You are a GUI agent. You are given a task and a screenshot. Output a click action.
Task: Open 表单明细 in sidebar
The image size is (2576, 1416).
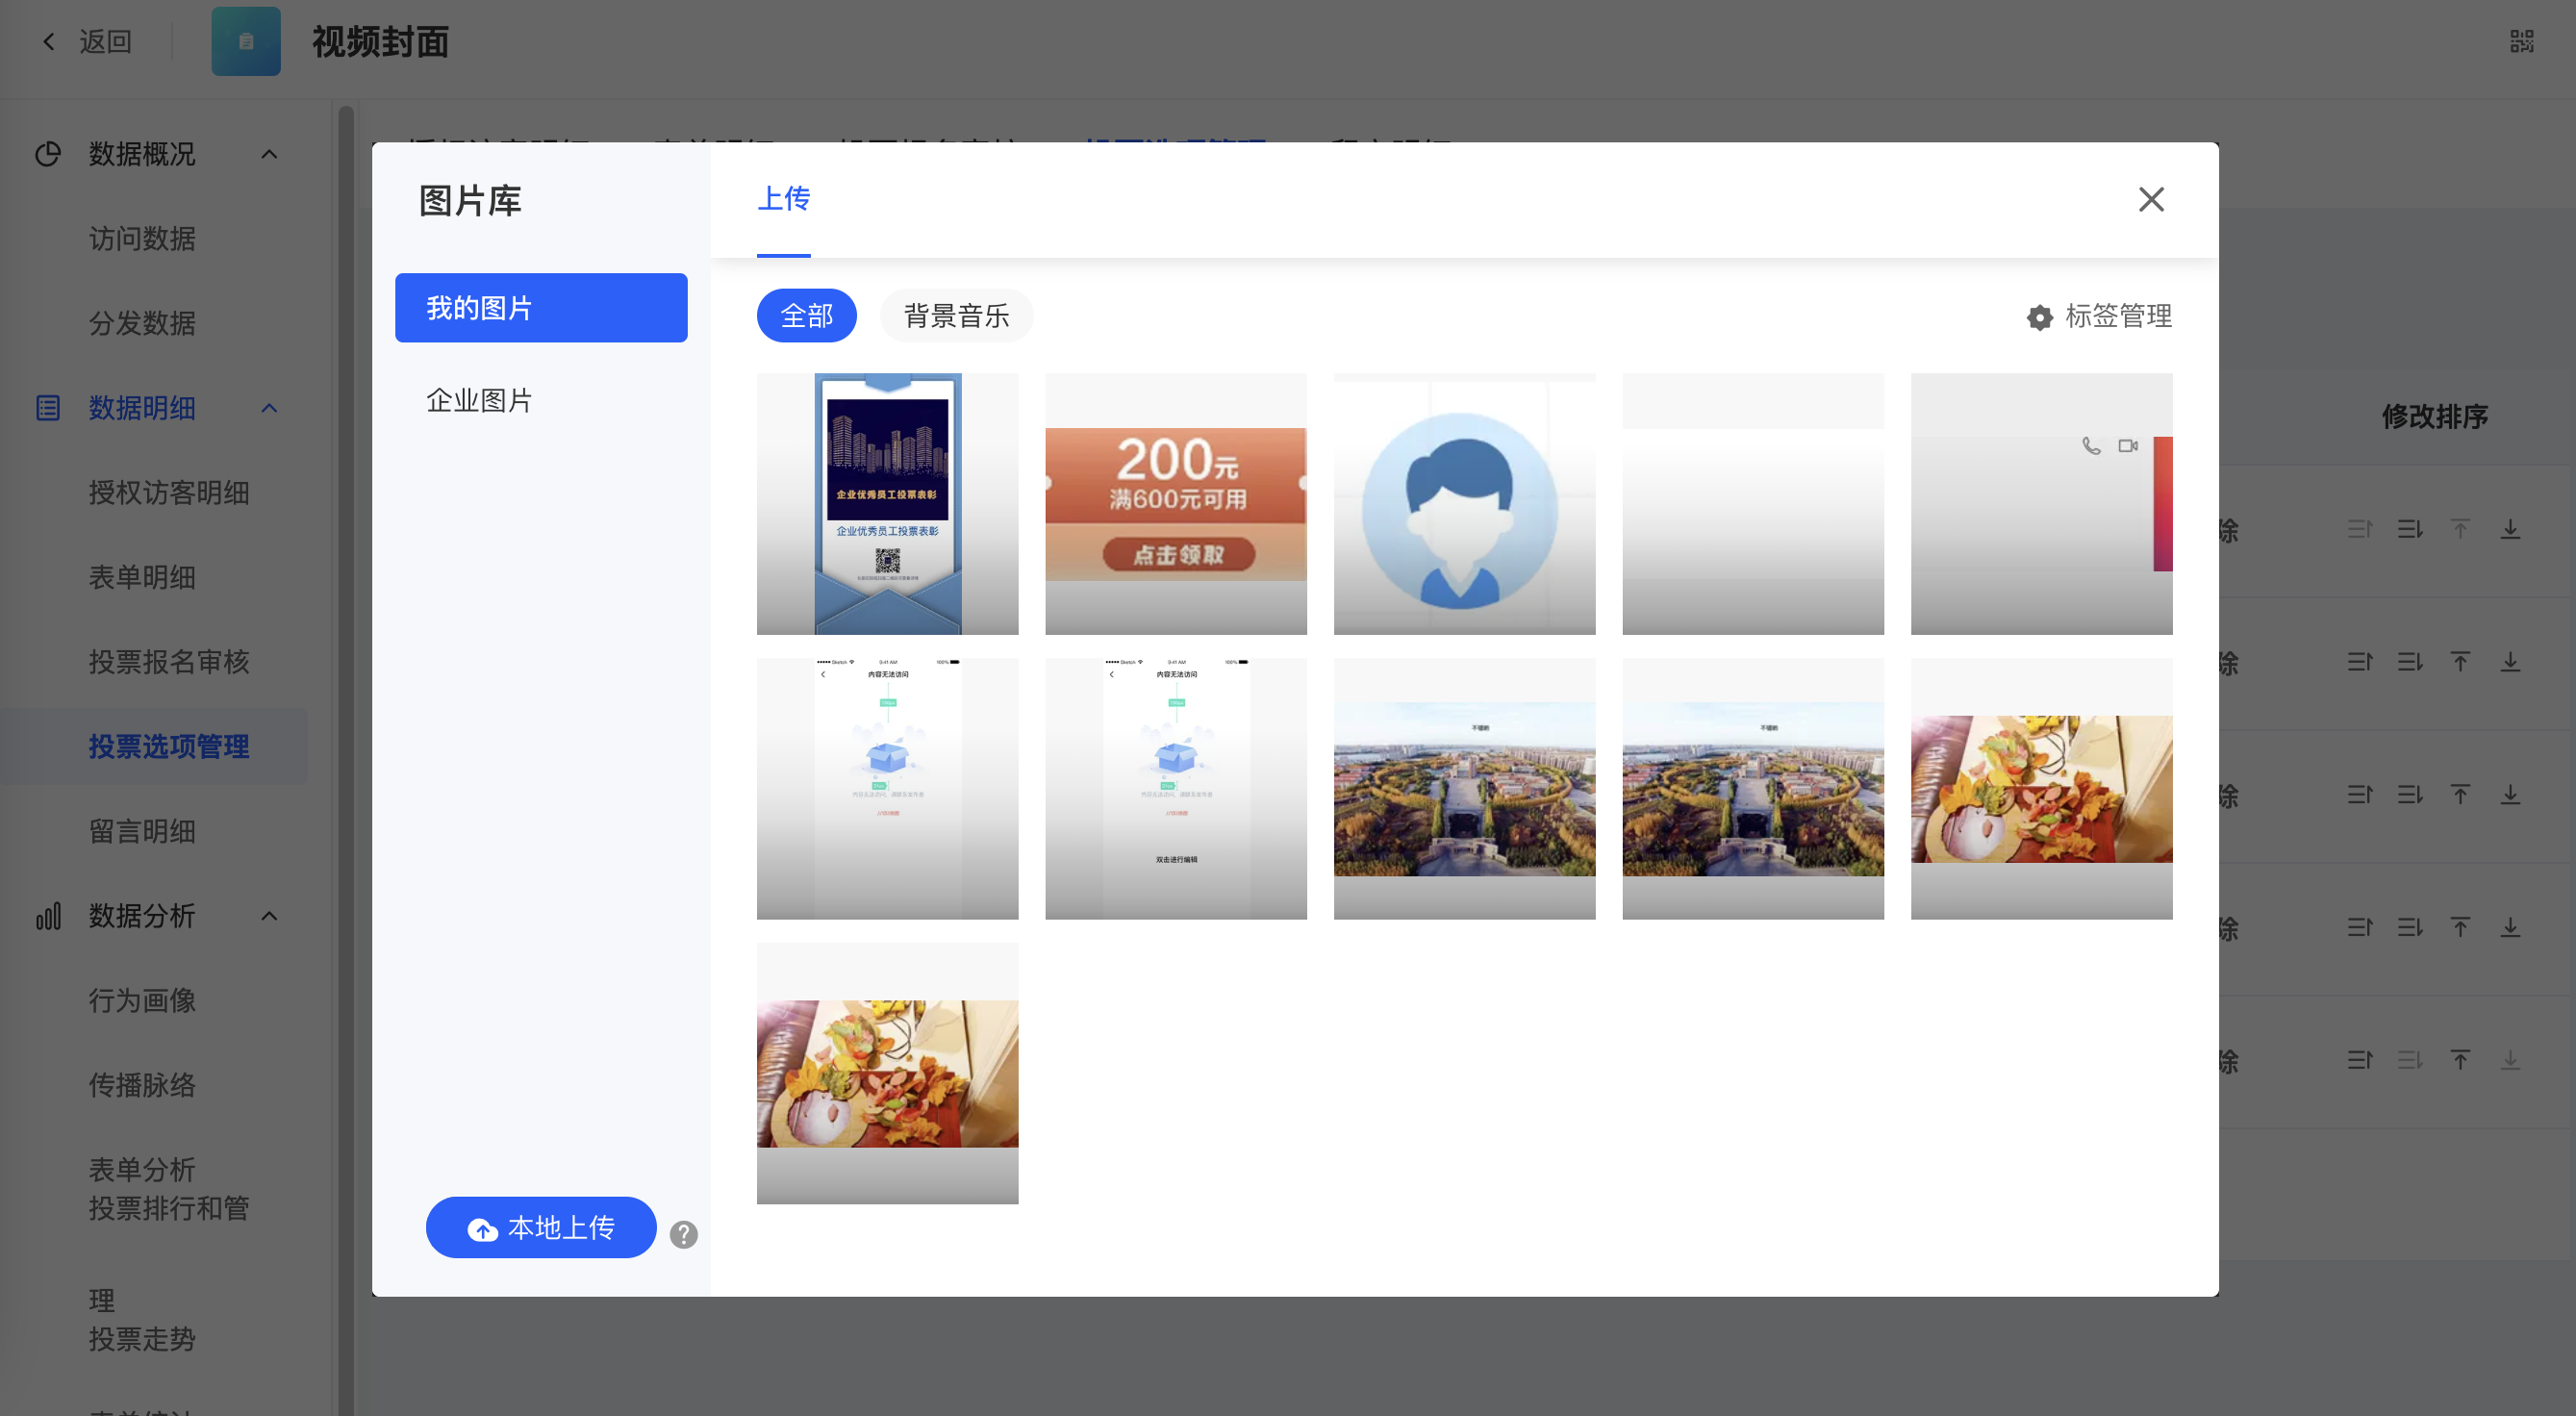142,577
